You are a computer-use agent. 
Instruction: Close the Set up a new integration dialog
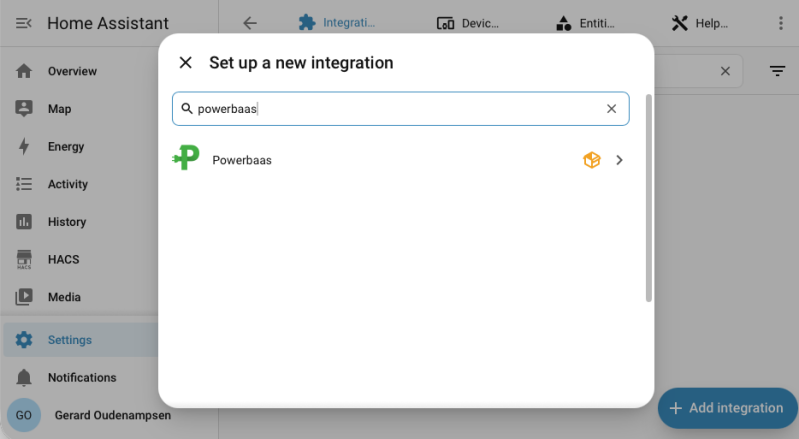[185, 63]
